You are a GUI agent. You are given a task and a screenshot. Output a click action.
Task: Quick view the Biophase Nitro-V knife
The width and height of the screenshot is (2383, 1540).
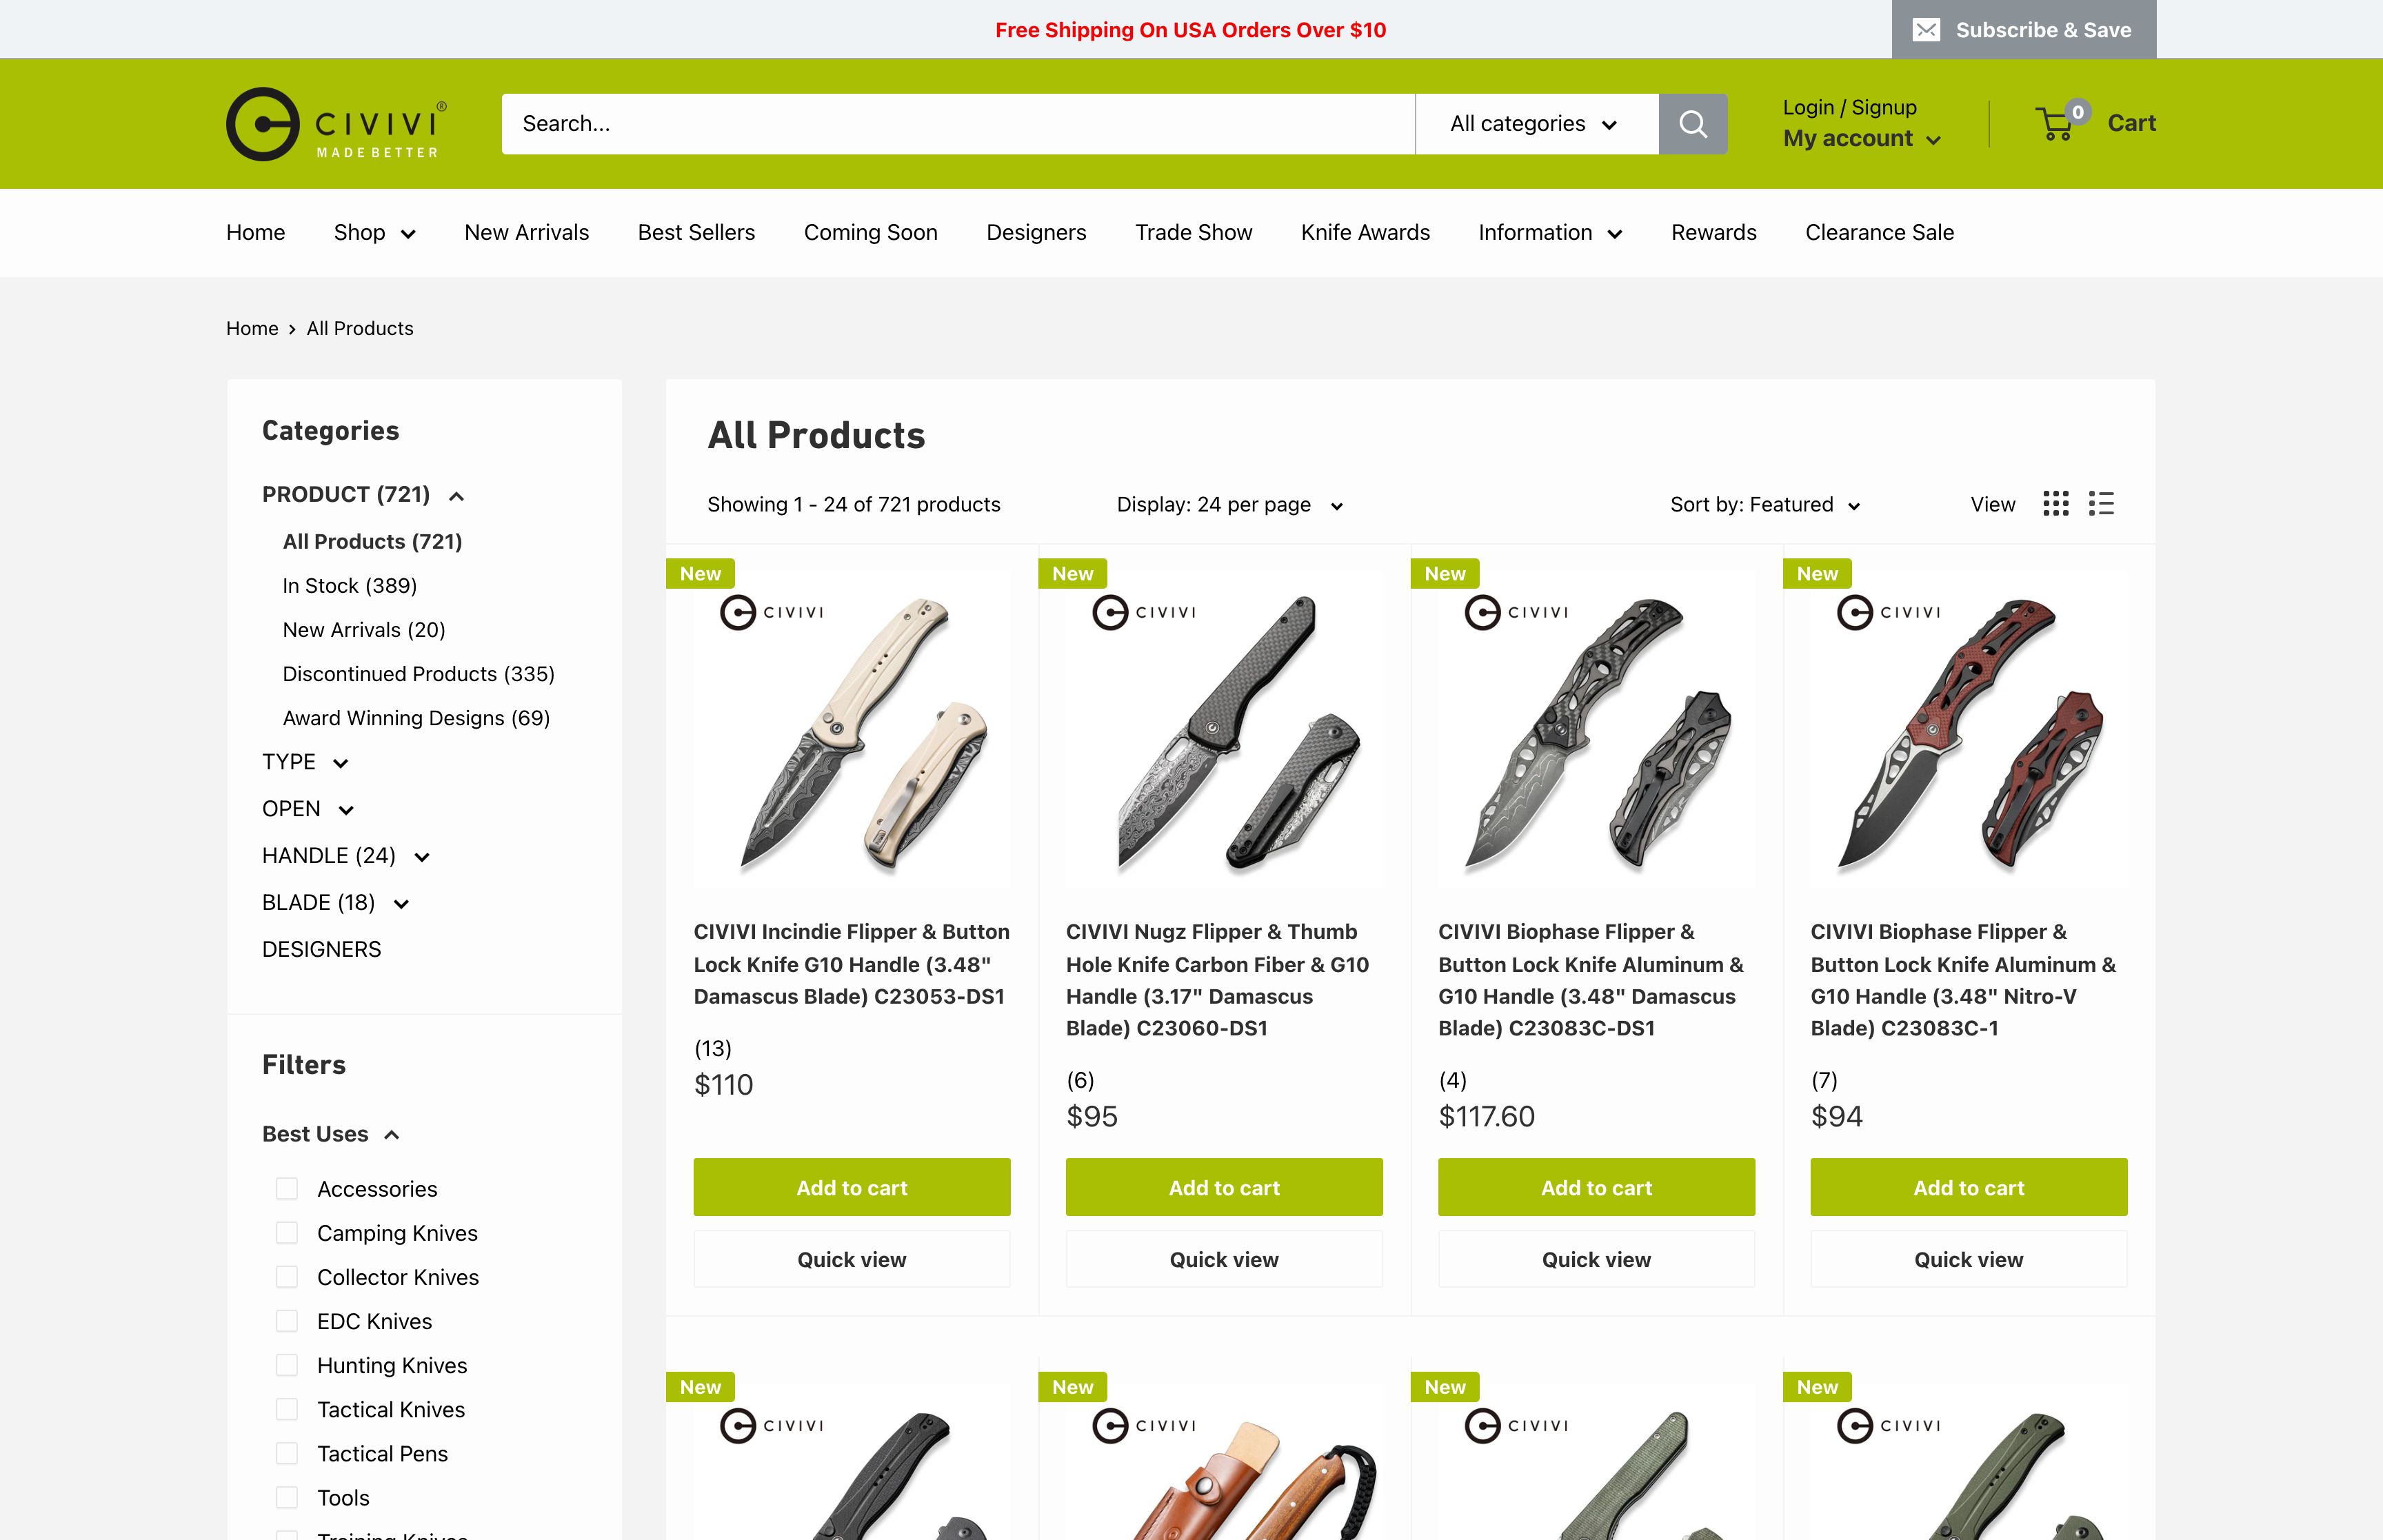[1968, 1259]
